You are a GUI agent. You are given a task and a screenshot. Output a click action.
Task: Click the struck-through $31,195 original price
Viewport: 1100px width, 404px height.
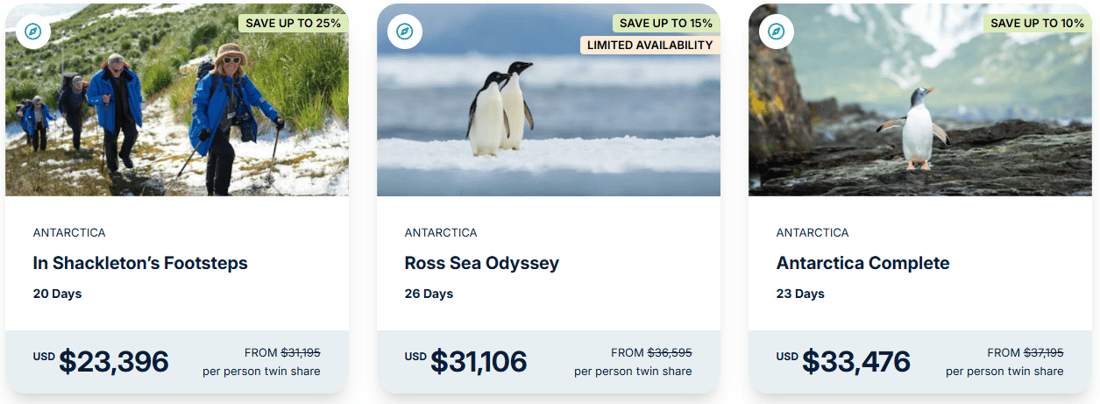[300, 352]
